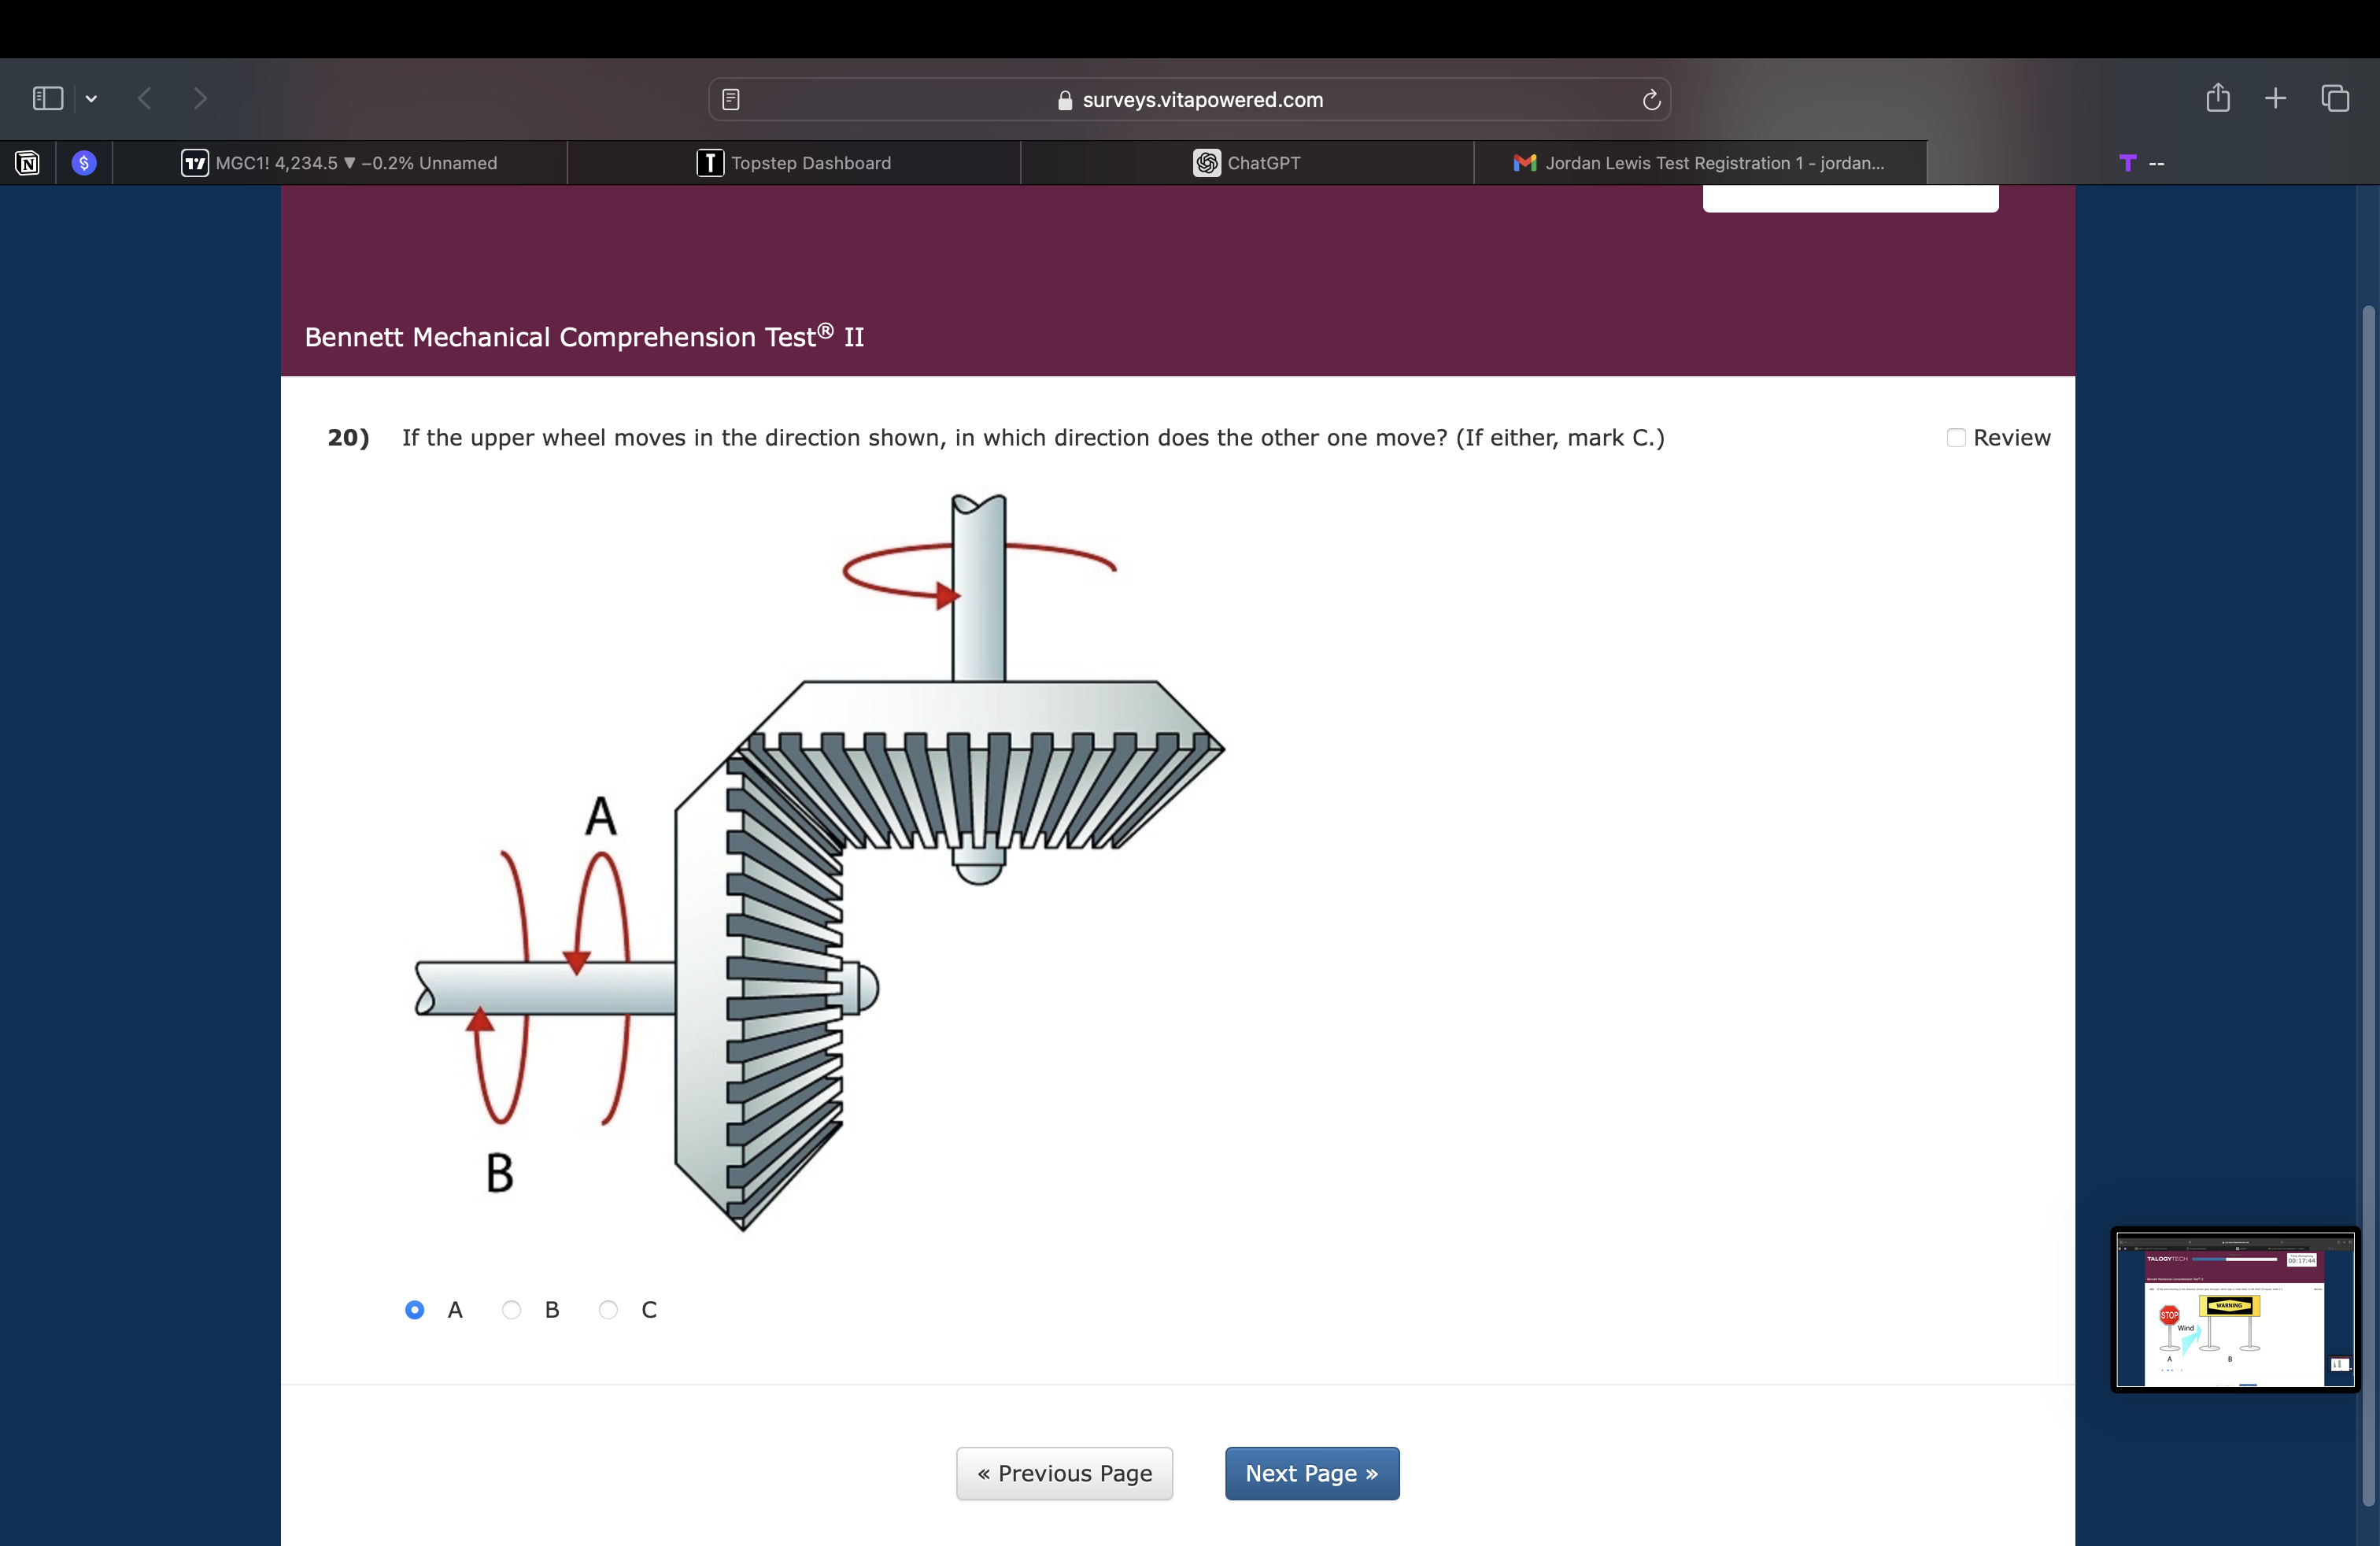The width and height of the screenshot is (2380, 1546).
Task: Click the Previous Page button
Action: [x=1064, y=1473]
